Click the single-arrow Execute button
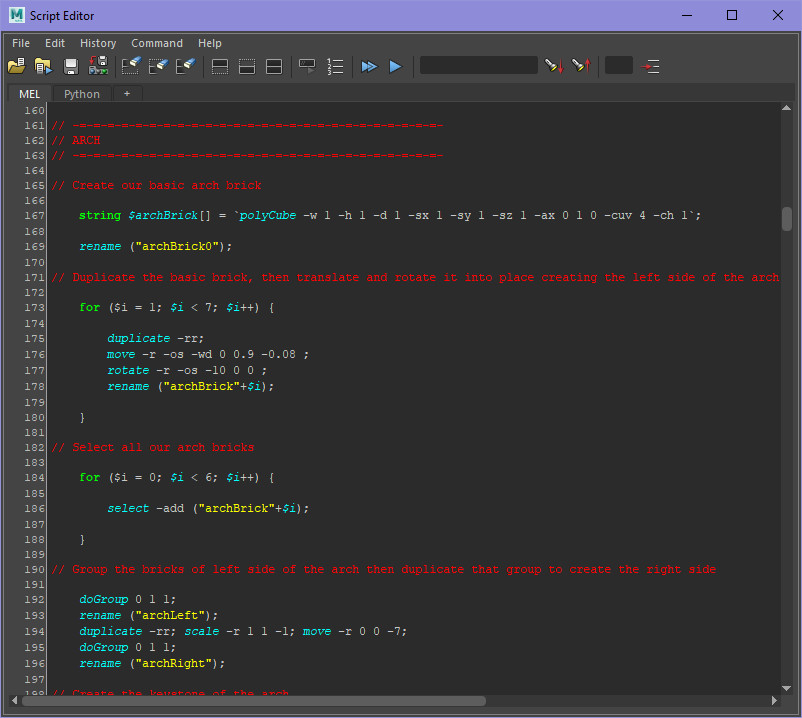The image size is (802, 718). tap(395, 66)
